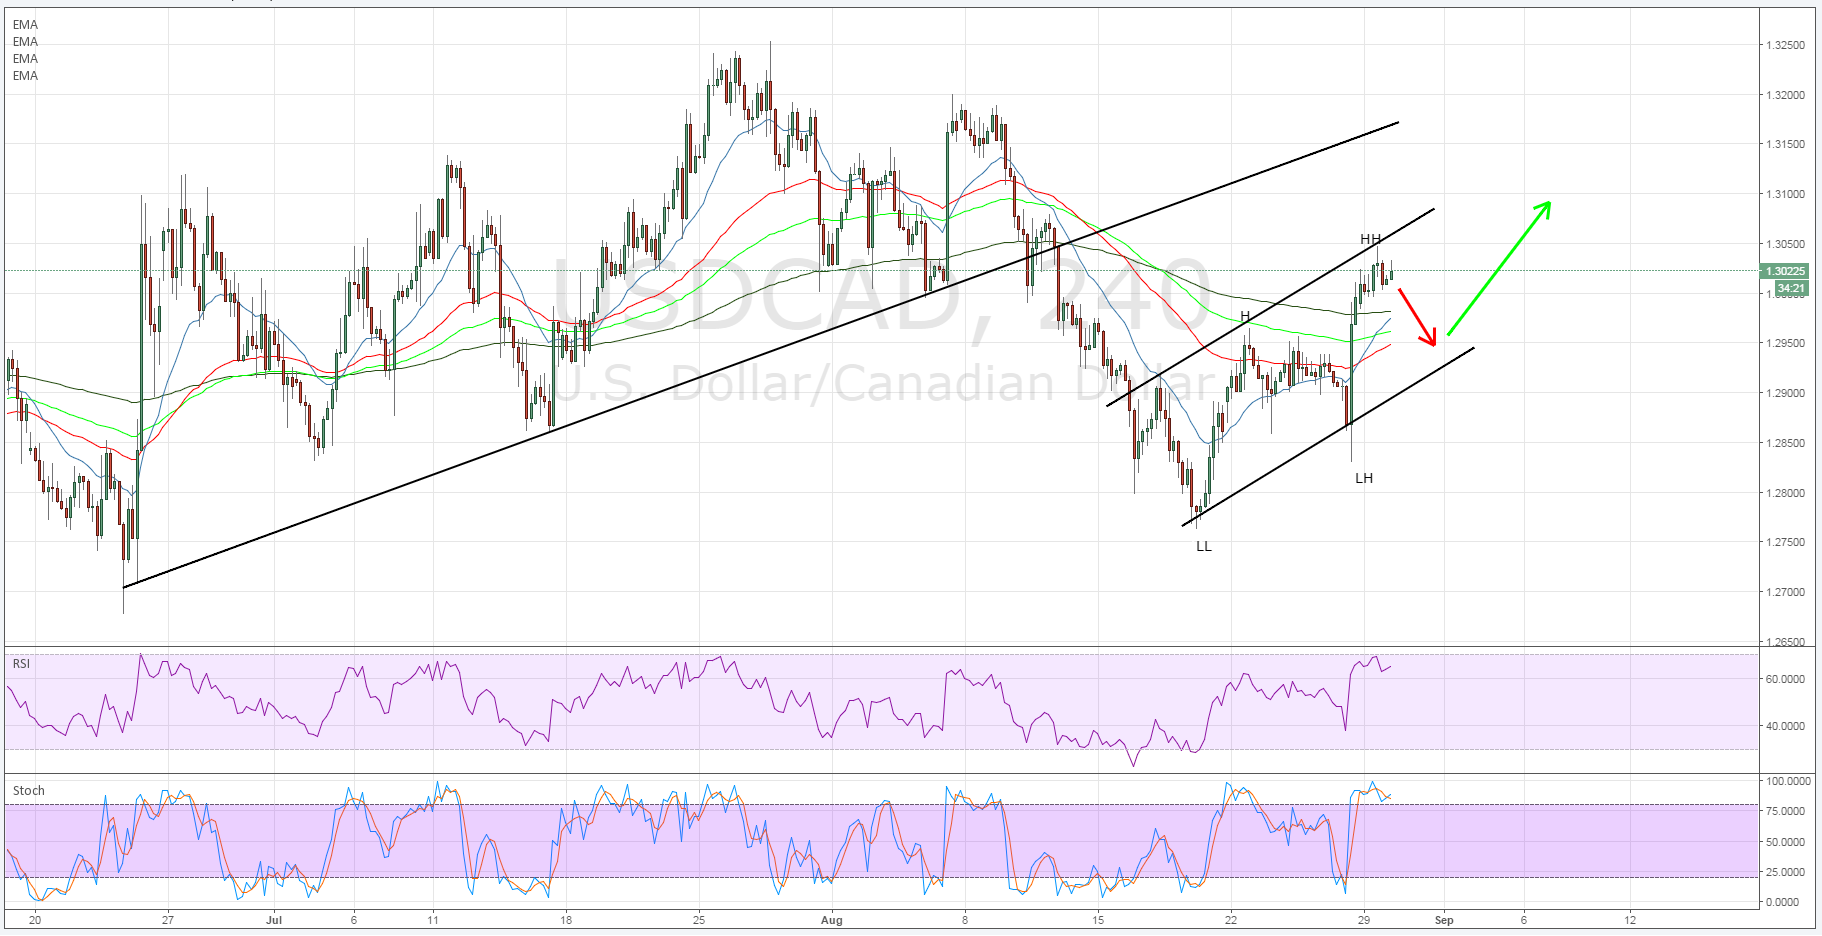1822x936 pixels.
Task: Click the 1.26500 price axis label
Action: click(x=1785, y=642)
